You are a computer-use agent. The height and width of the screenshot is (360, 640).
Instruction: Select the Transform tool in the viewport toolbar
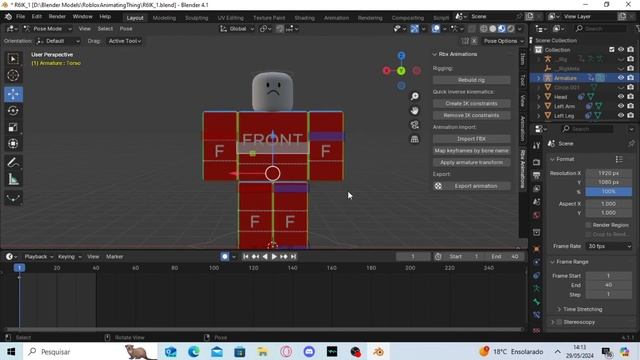(x=13, y=144)
